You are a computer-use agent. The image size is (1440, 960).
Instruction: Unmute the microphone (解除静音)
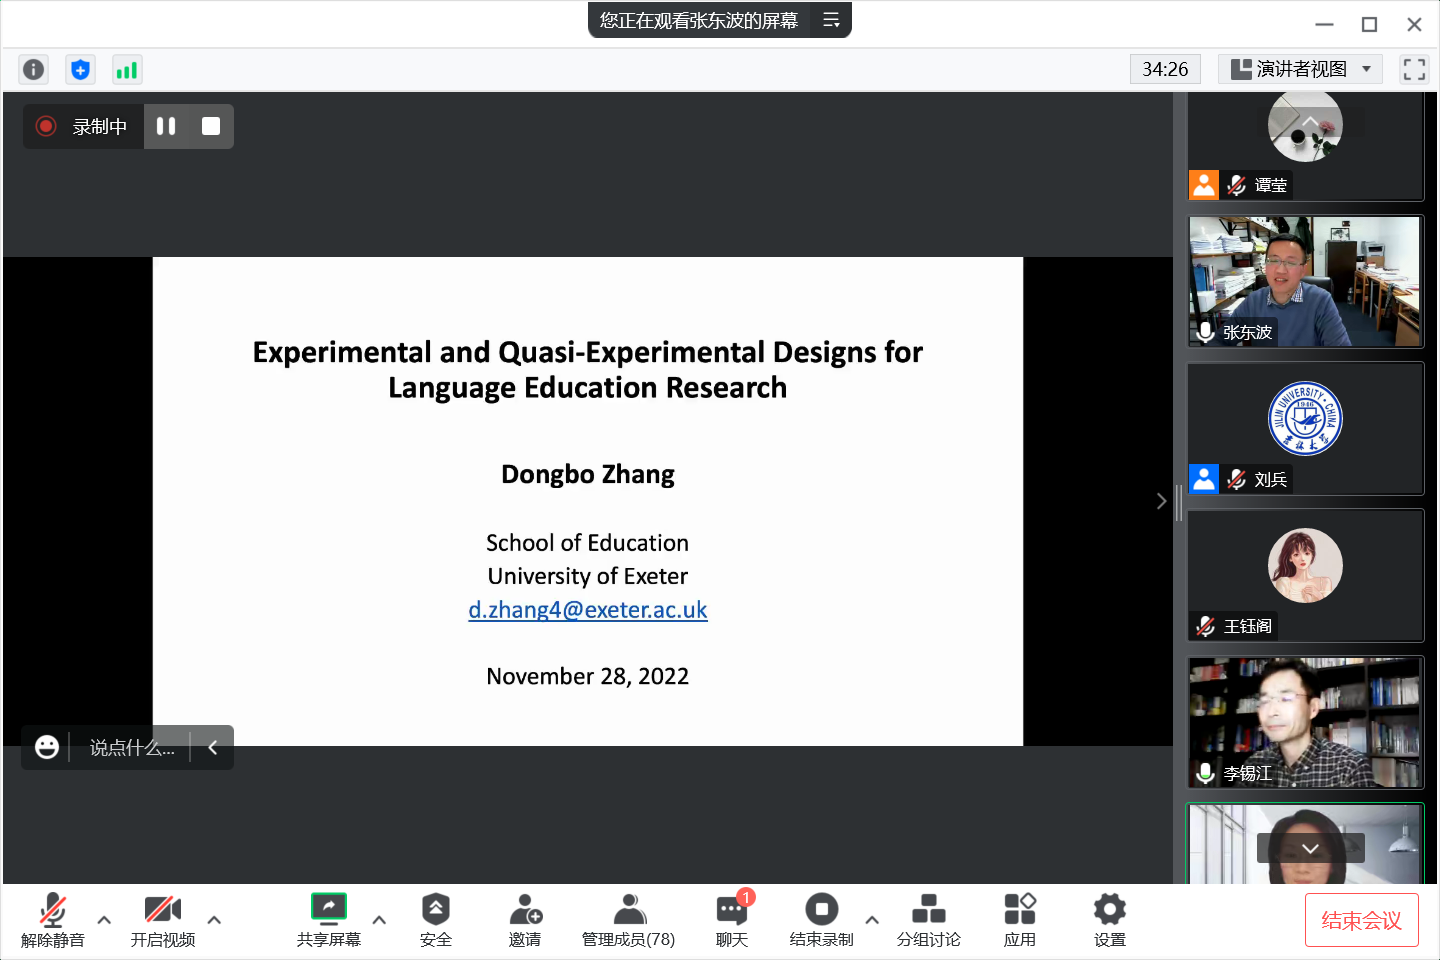pyautogui.click(x=53, y=920)
